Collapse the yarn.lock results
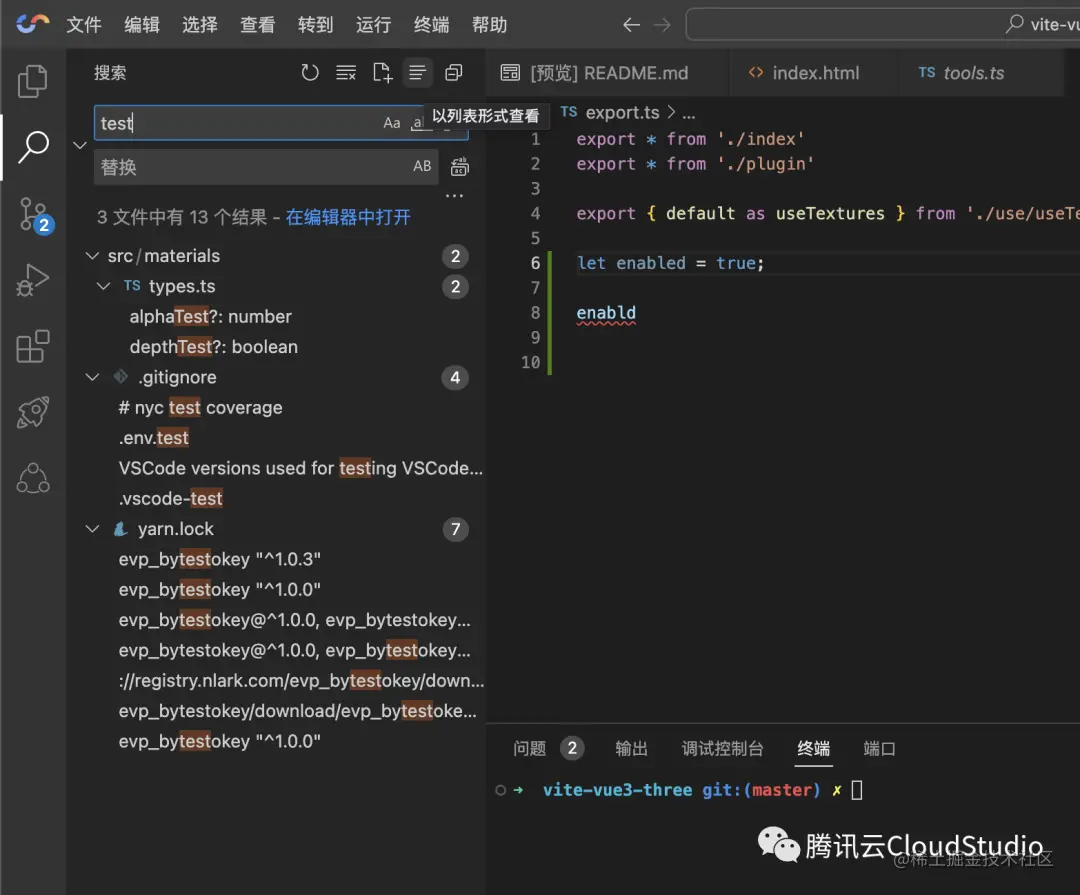 point(92,528)
